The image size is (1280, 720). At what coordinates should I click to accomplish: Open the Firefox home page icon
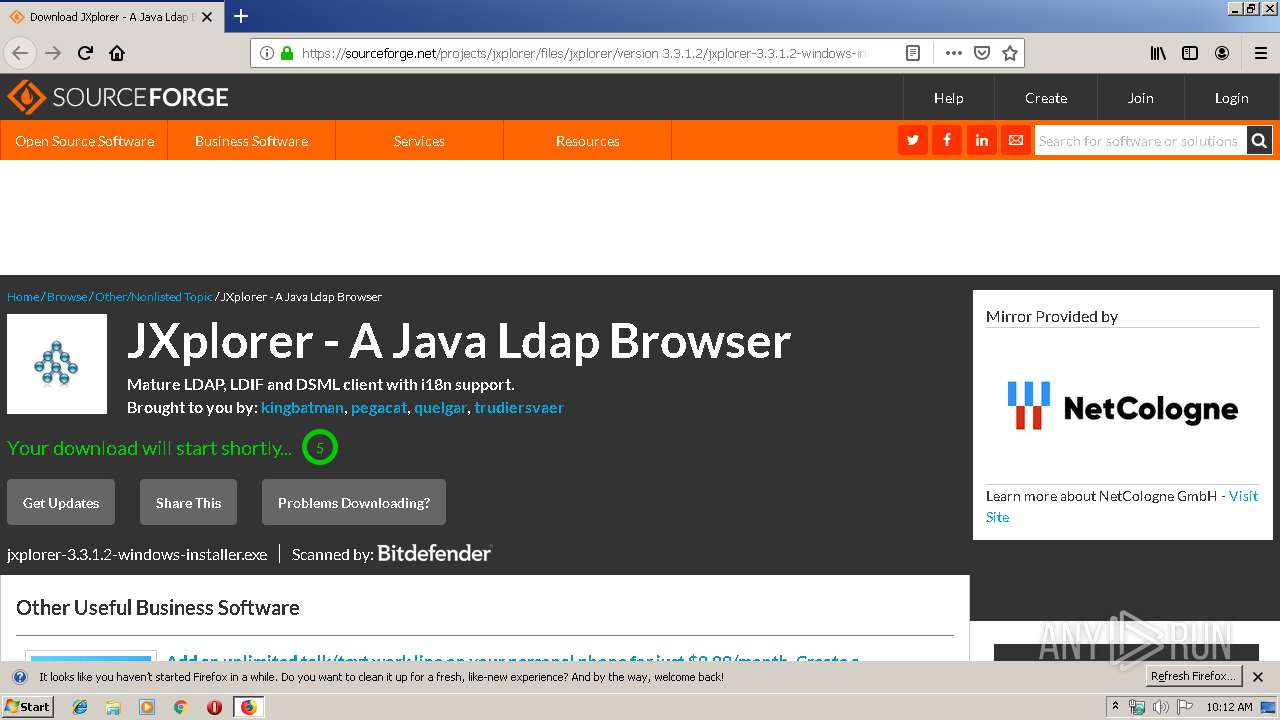click(x=117, y=53)
